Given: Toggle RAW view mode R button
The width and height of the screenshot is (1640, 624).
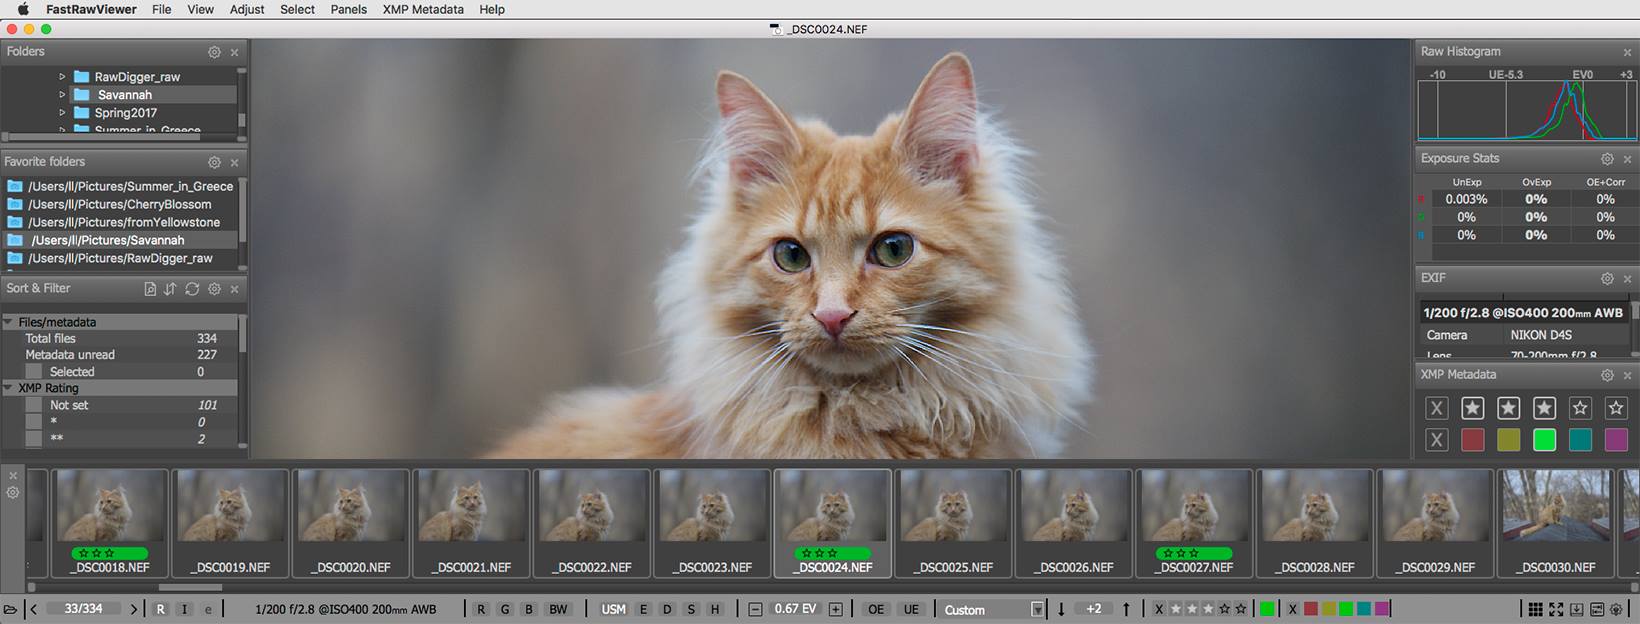Looking at the screenshot, I should click(x=160, y=609).
